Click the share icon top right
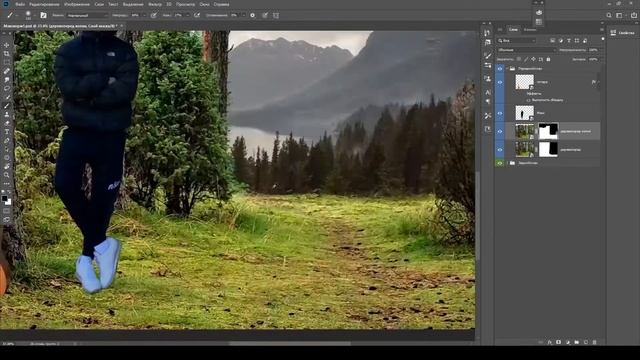This screenshot has width=640, height=360. click(634, 15)
